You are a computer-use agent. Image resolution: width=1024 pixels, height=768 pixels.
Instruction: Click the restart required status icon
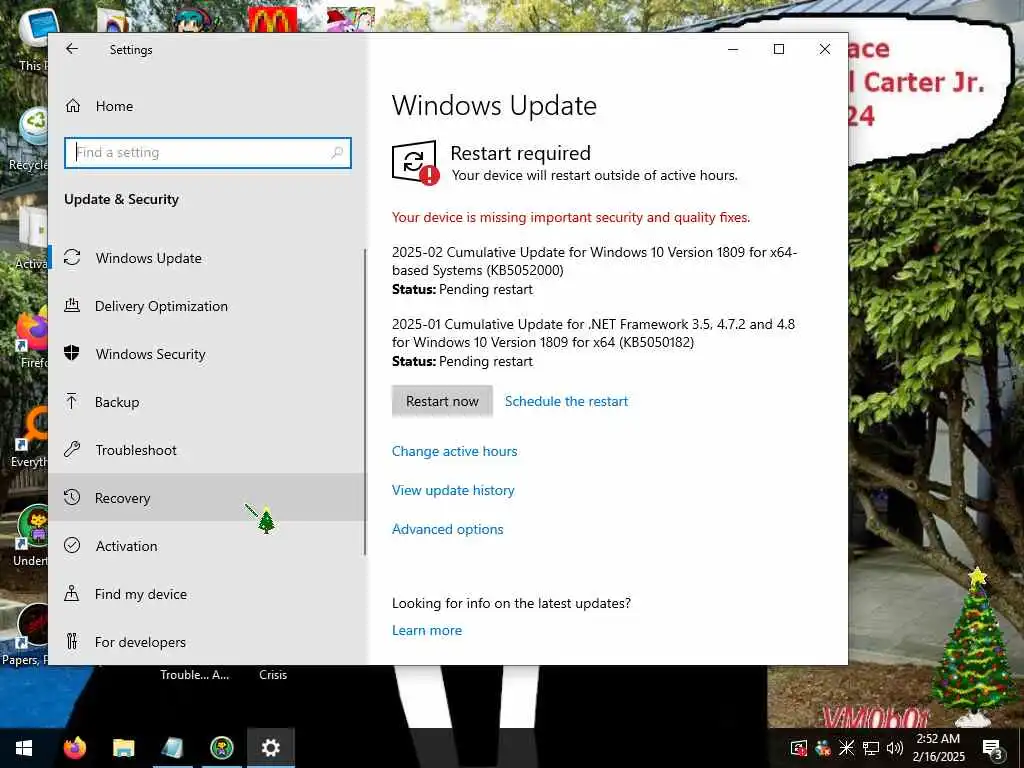(x=415, y=163)
